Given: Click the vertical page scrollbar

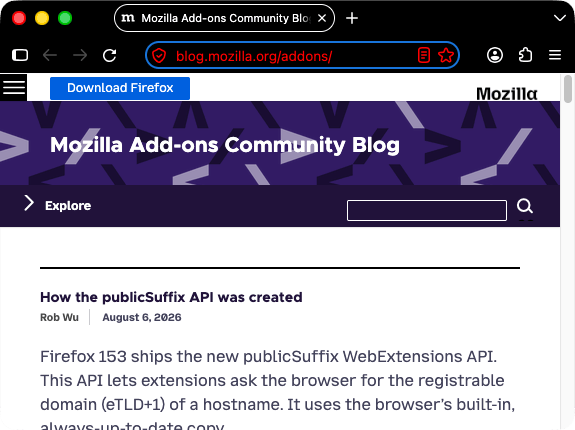Looking at the screenshot, I should [x=568, y=89].
